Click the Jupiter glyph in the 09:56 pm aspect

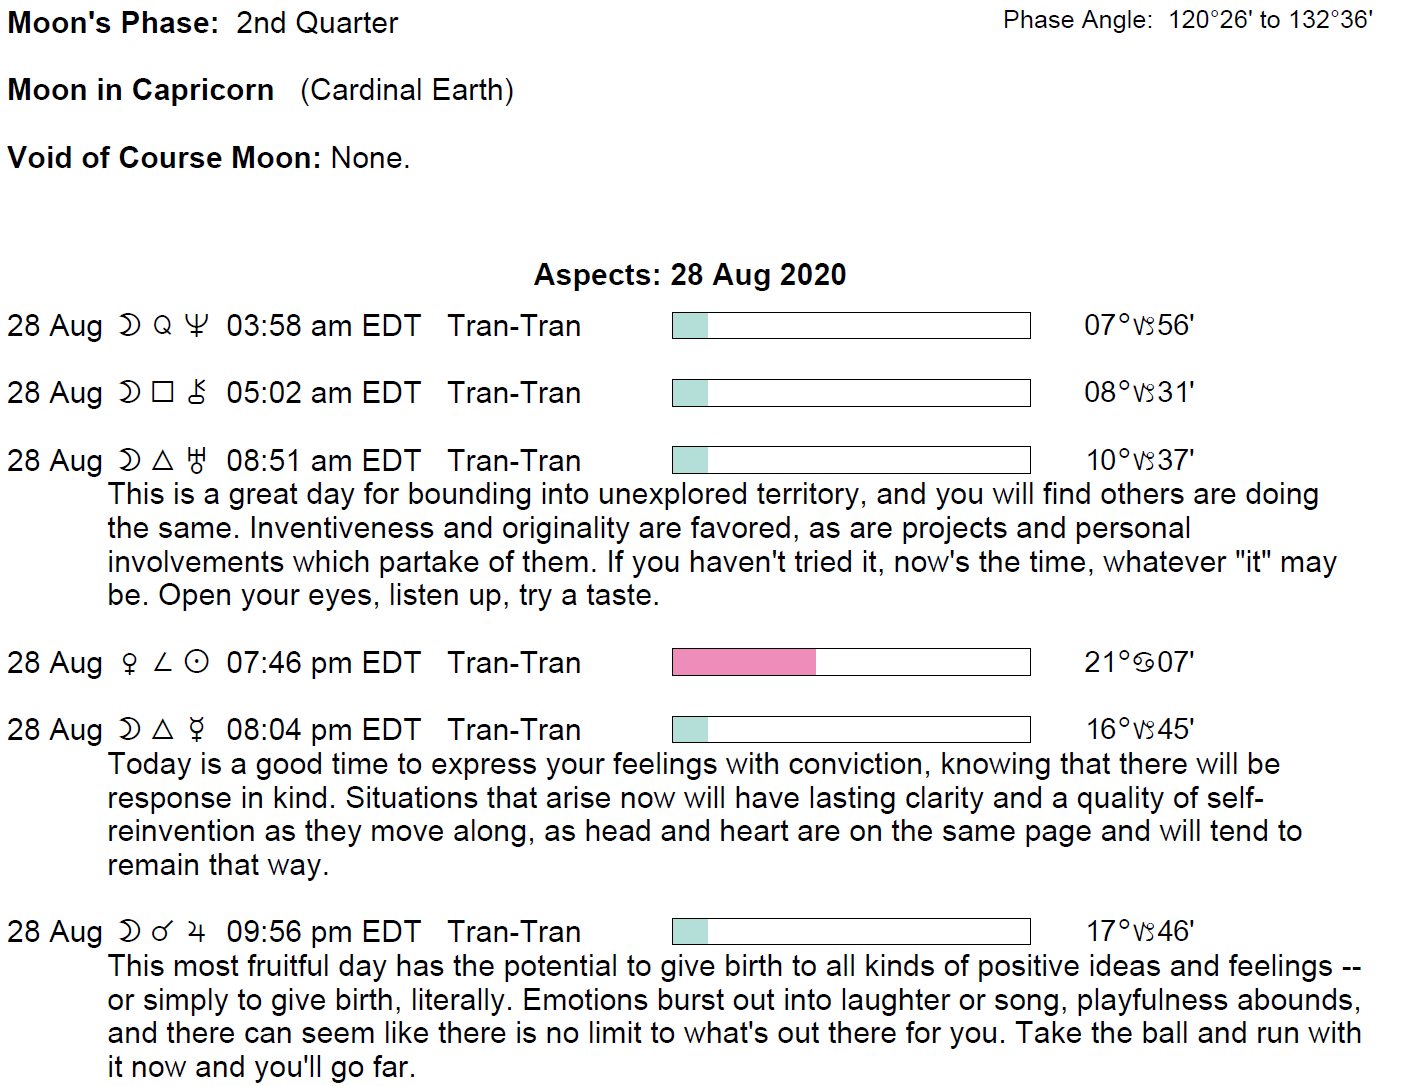[x=197, y=932]
